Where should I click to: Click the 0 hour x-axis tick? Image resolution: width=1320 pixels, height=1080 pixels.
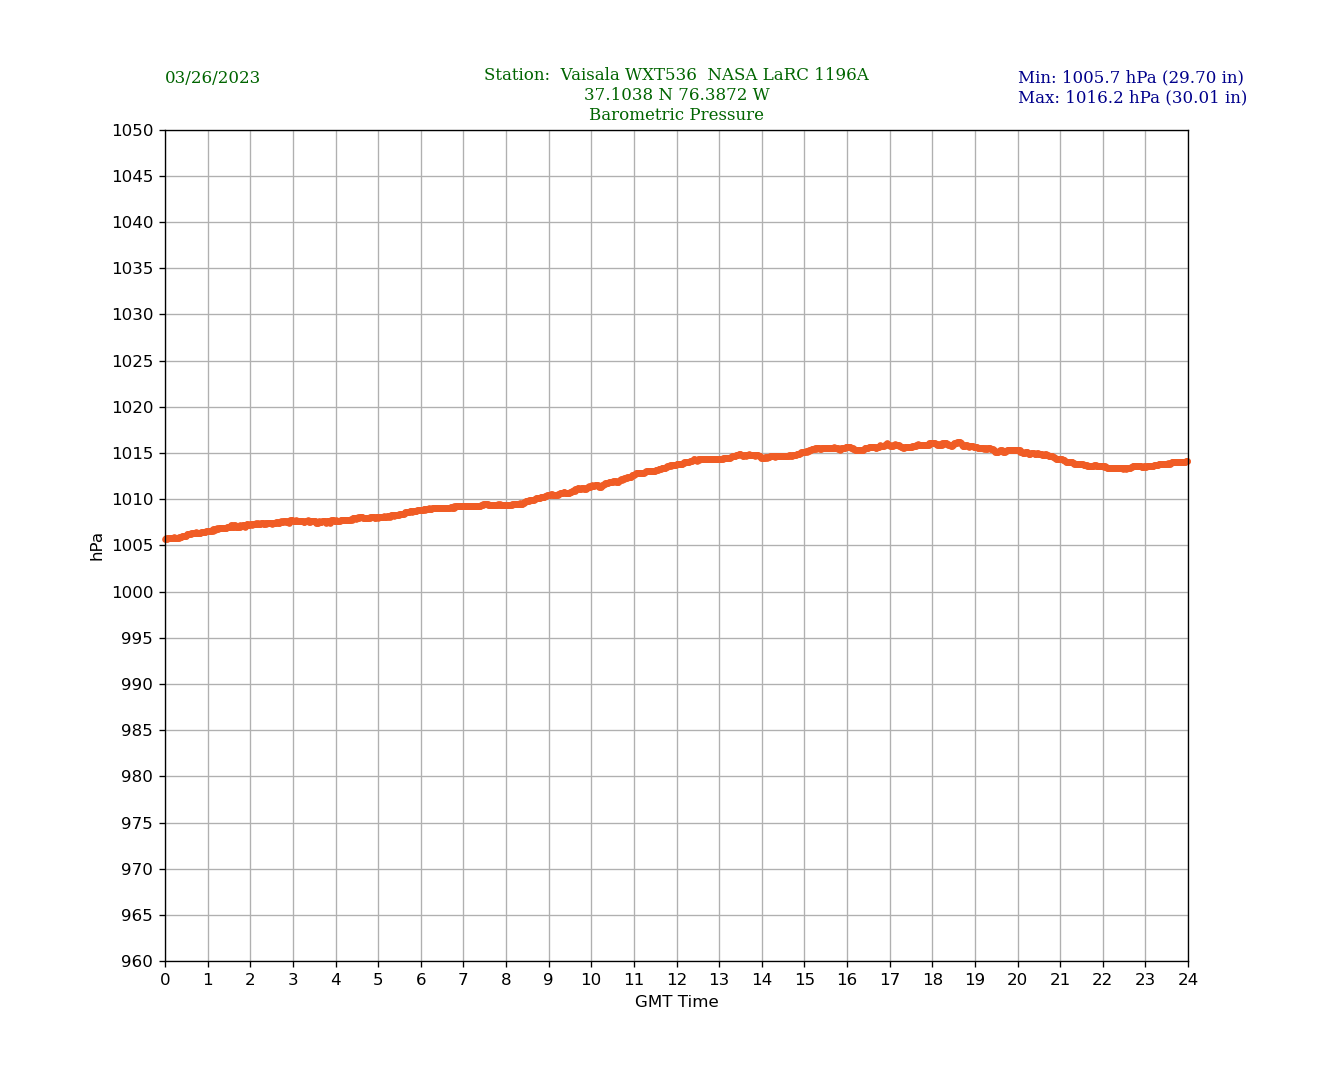[165, 980]
